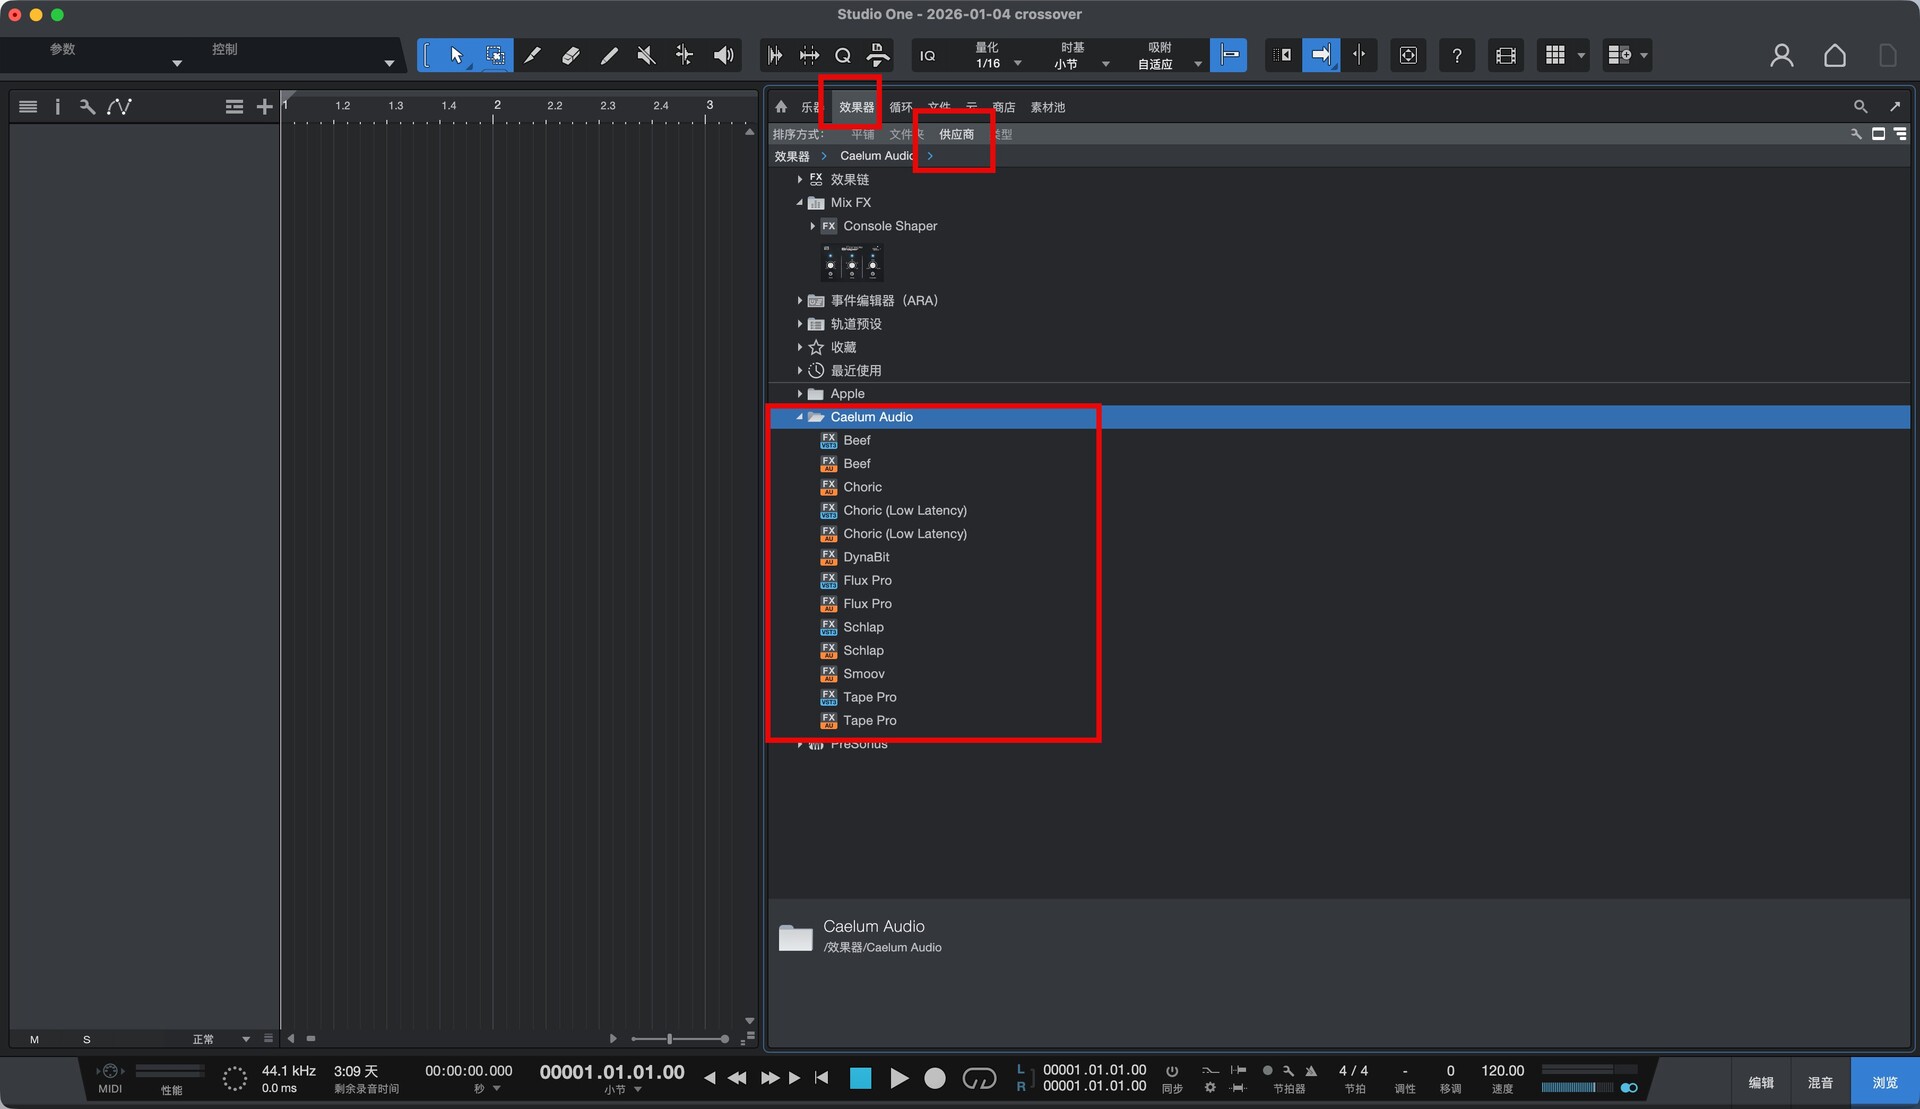Toggle snap to grid button
This screenshot has height=1109, width=1920.
1228,55
